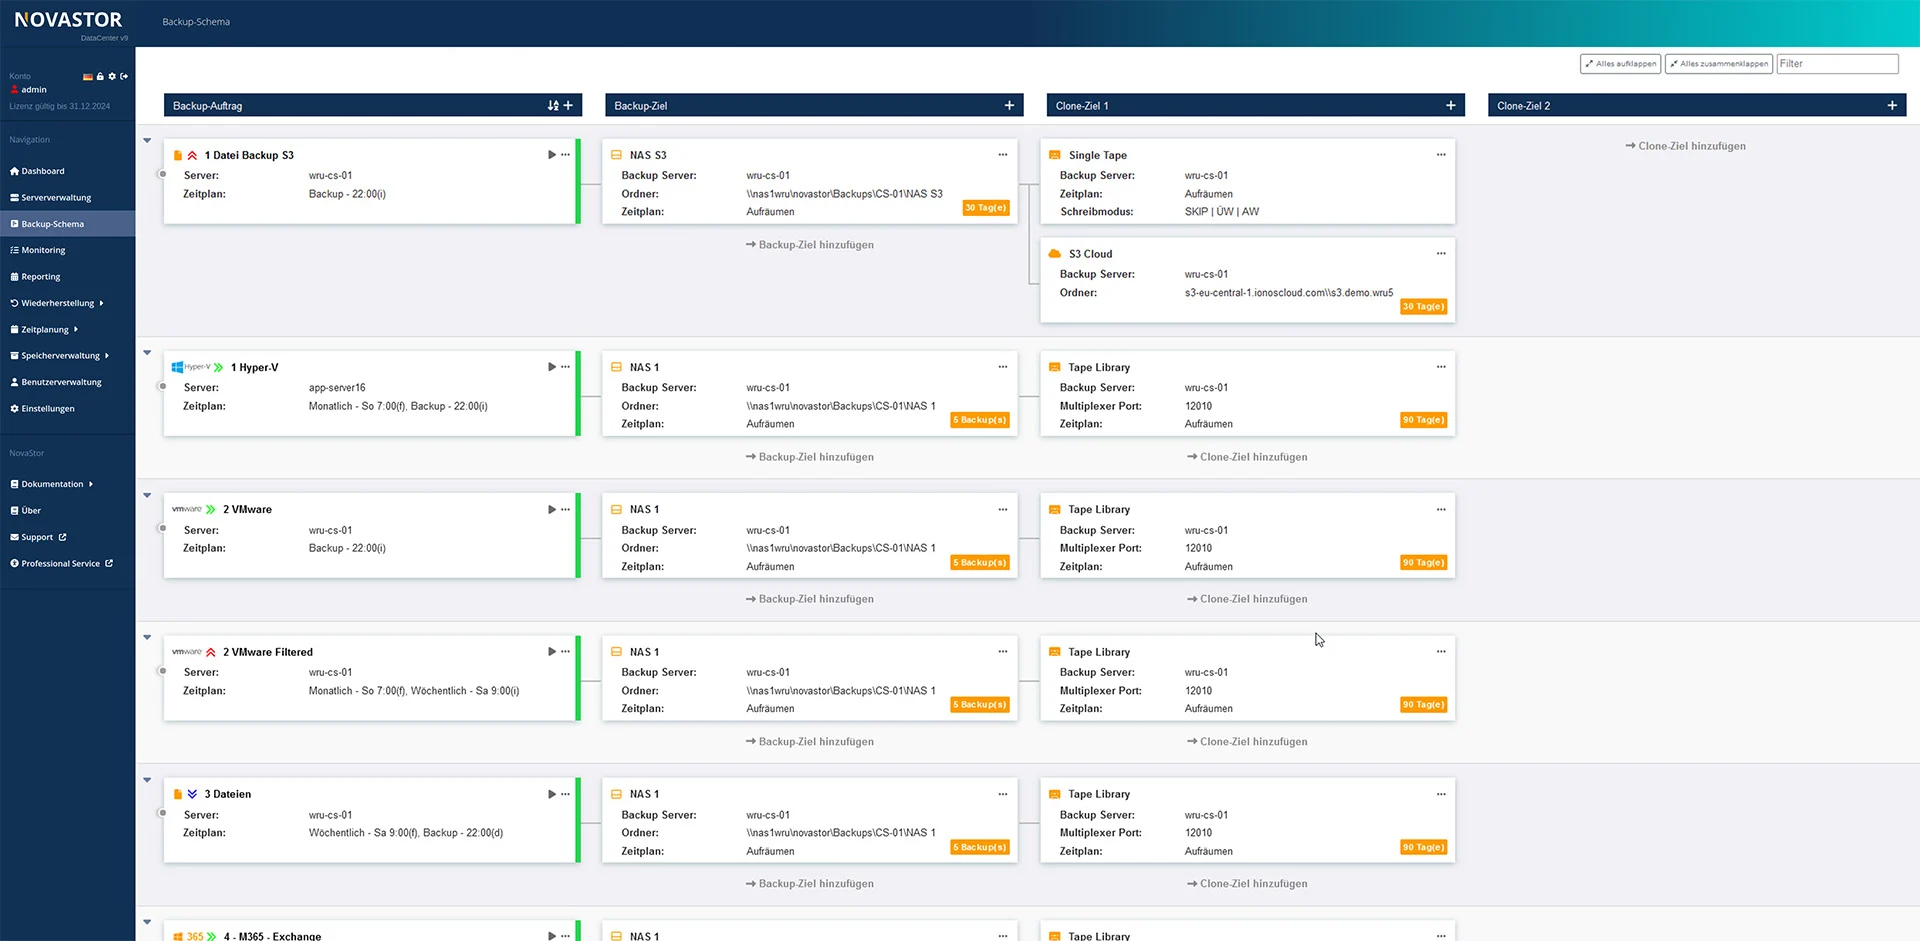
Task: Open account settings gear icon in Konto
Action: coord(112,76)
